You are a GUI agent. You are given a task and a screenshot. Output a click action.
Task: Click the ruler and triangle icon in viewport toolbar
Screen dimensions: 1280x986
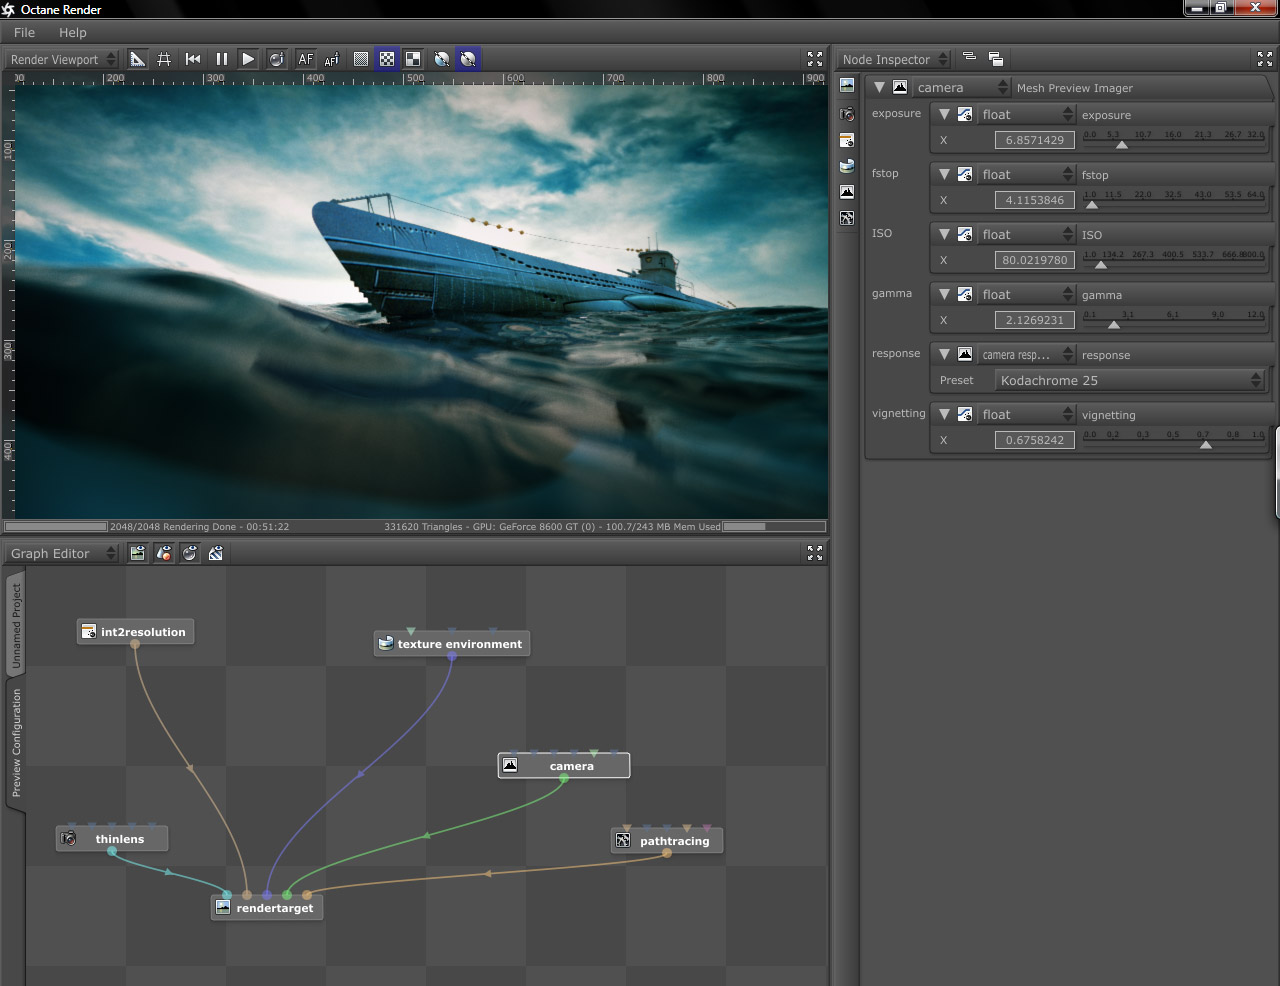pyautogui.click(x=138, y=59)
